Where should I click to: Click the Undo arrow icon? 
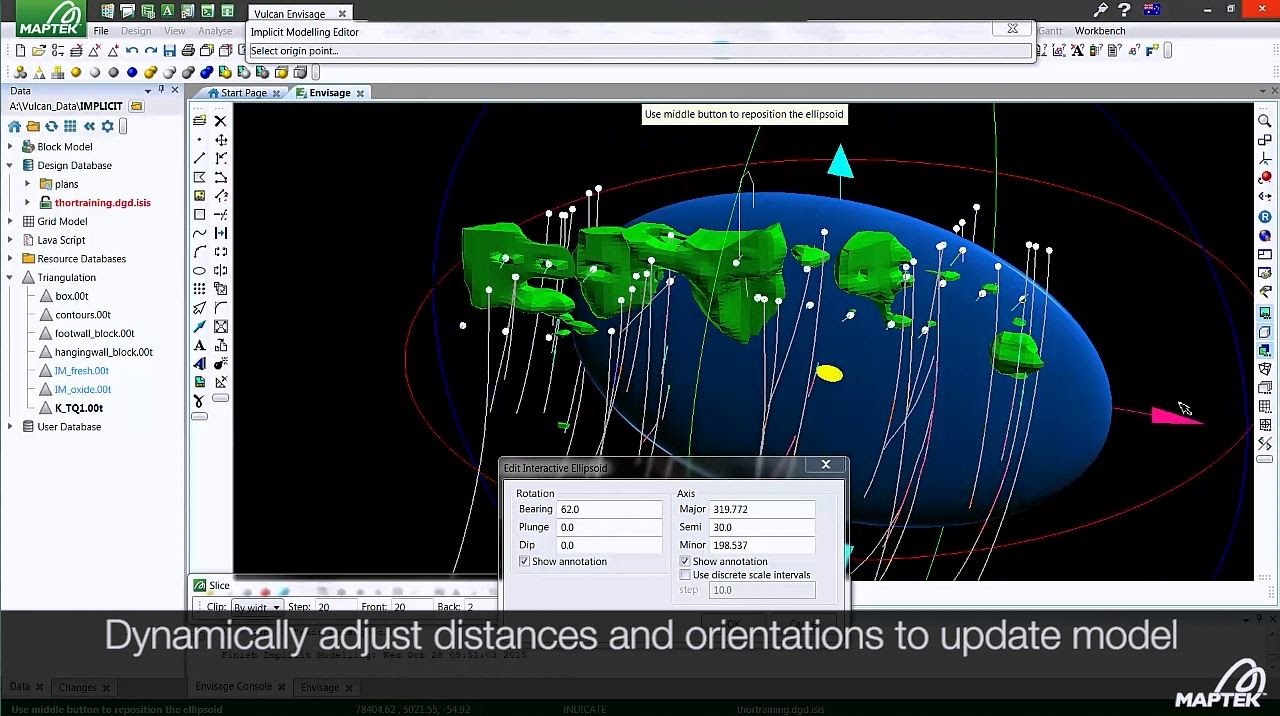132,51
